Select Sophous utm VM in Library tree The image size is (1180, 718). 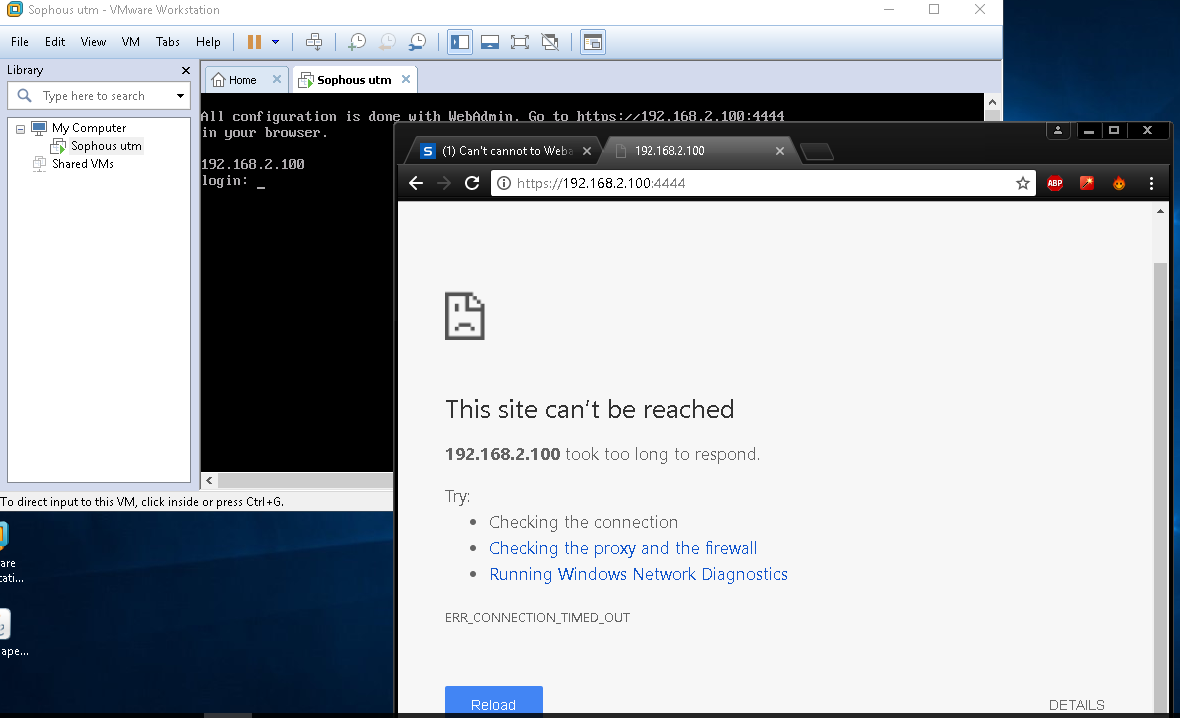pyautogui.click(x=106, y=146)
